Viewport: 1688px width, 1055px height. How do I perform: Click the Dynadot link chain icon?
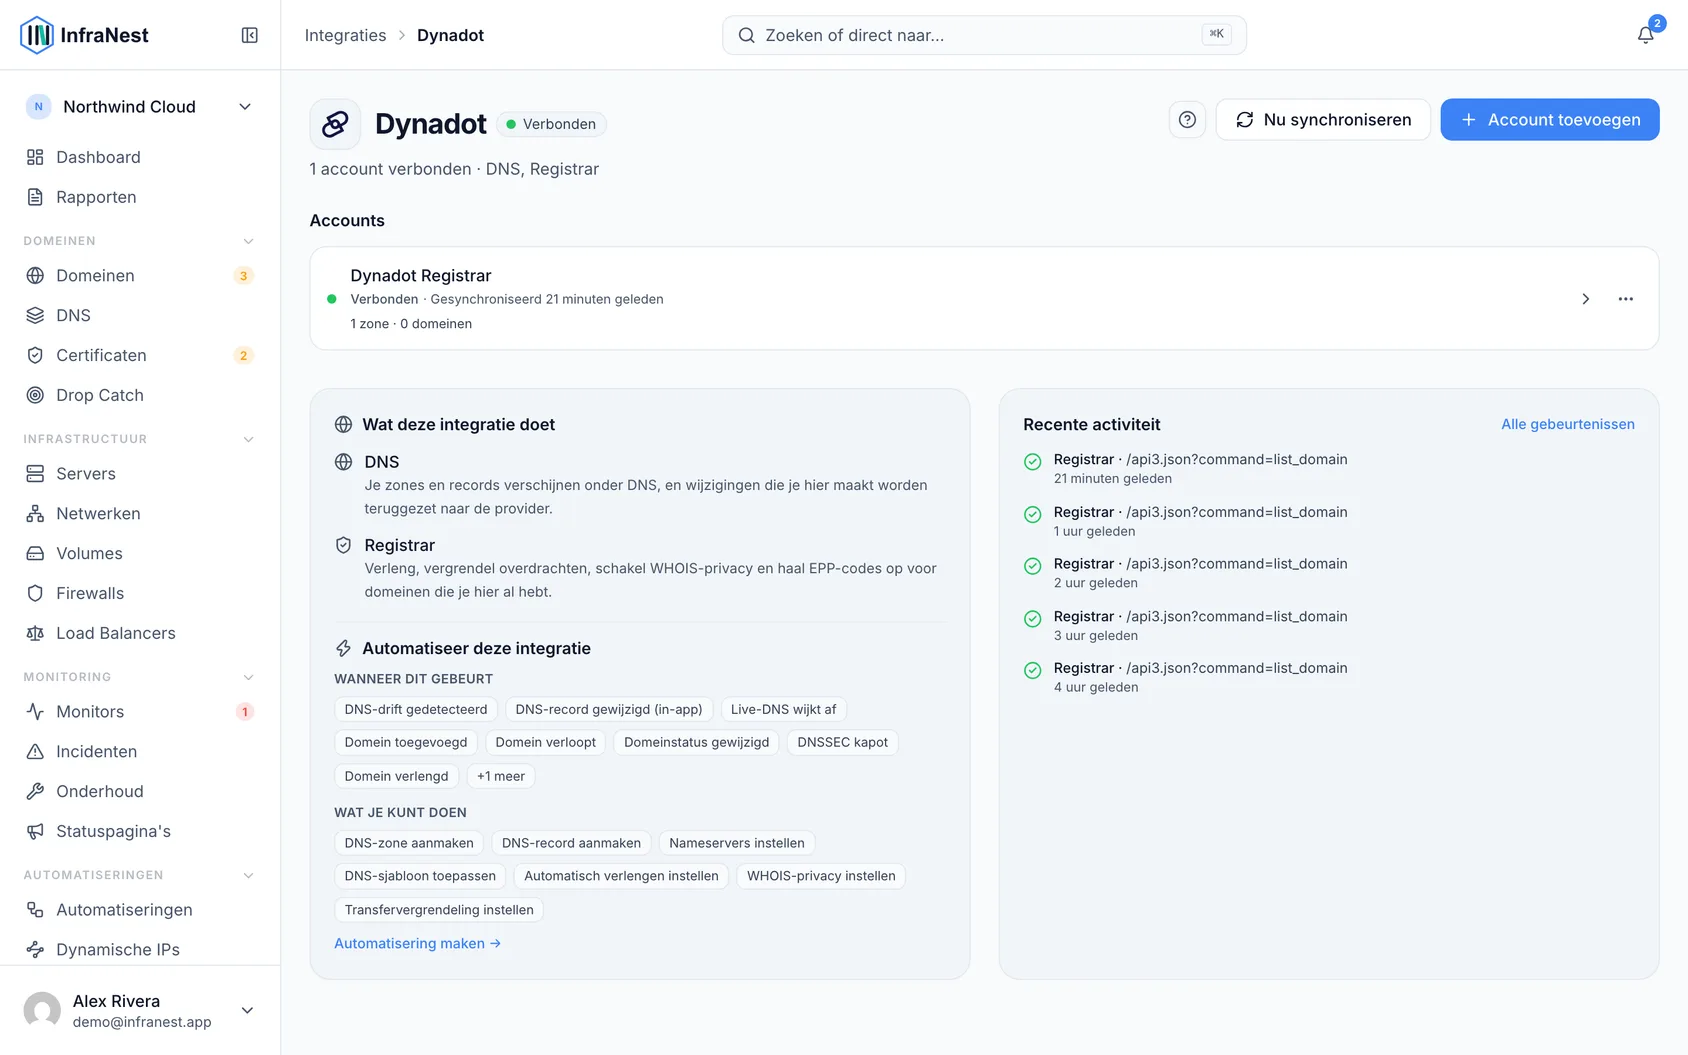click(335, 124)
